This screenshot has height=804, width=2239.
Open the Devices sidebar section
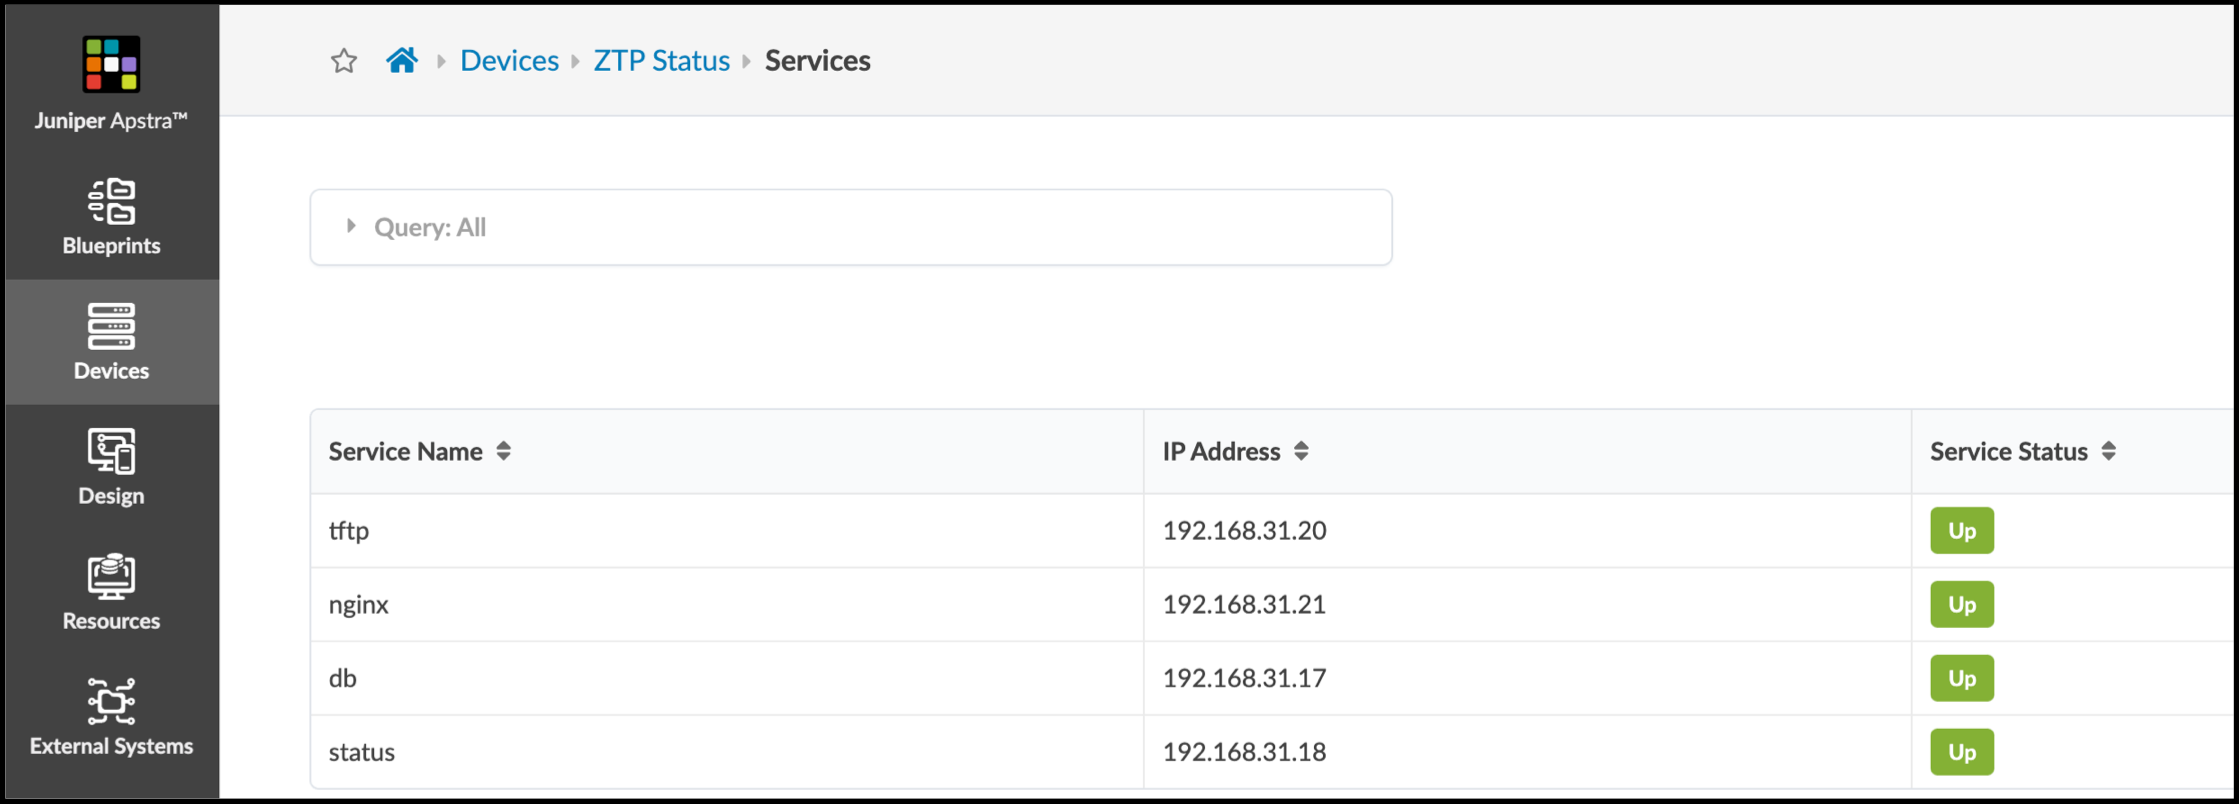111,342
